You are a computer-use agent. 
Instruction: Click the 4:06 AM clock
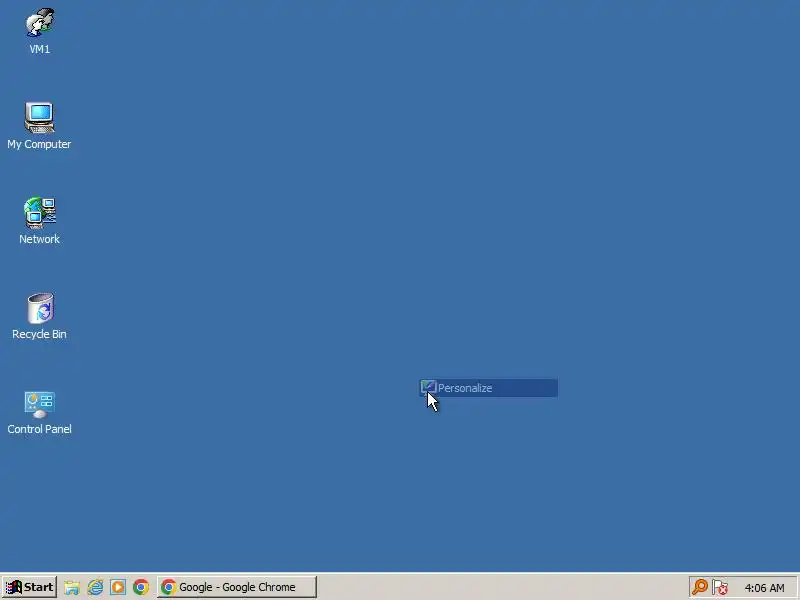(x=764, y=588)
